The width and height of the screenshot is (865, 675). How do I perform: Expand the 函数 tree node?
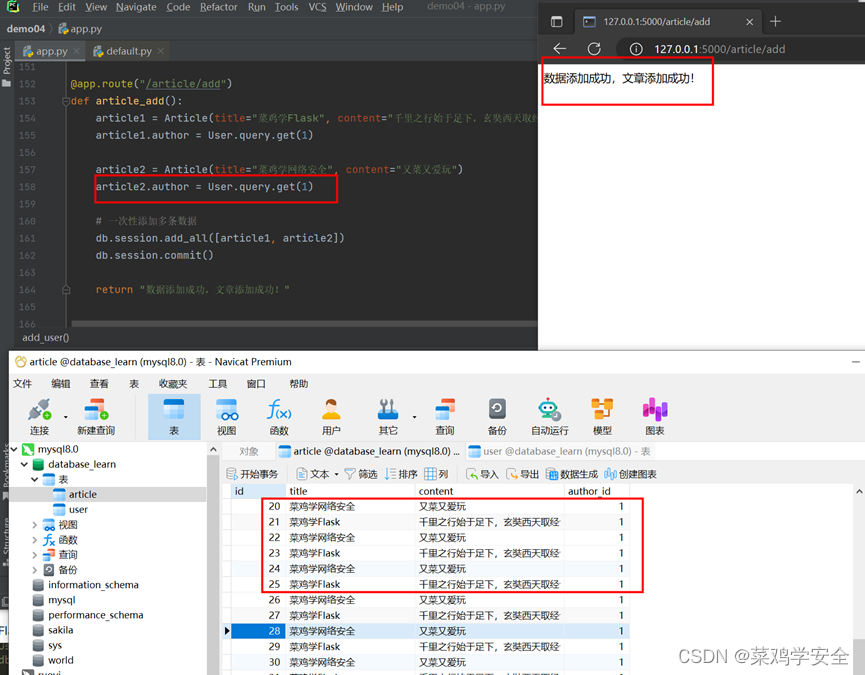click(x=34, y=540)
